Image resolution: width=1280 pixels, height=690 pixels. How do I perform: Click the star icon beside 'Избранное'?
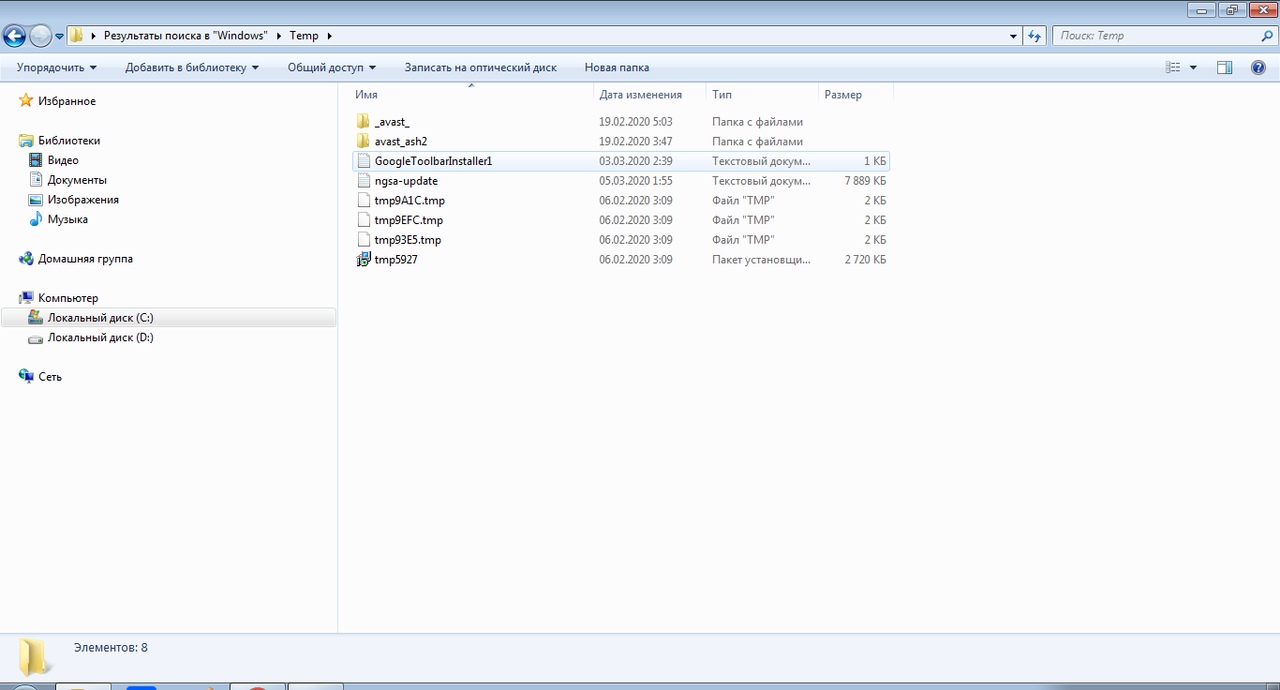click(26, 101)
